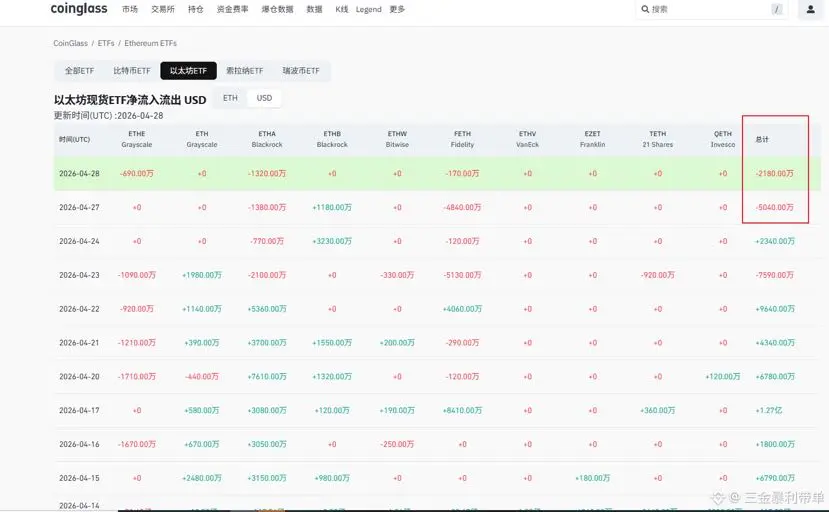The height and width of the screenshot is (512, 829).
Task: Click the 总计 column header
Action: [762, 139]
